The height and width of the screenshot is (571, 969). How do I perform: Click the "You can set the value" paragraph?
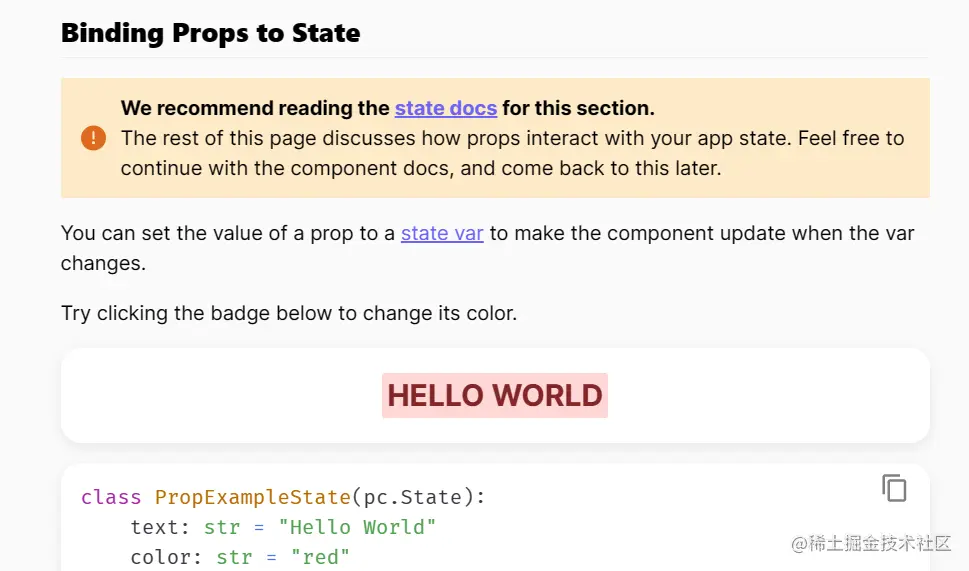pos(230,233)
